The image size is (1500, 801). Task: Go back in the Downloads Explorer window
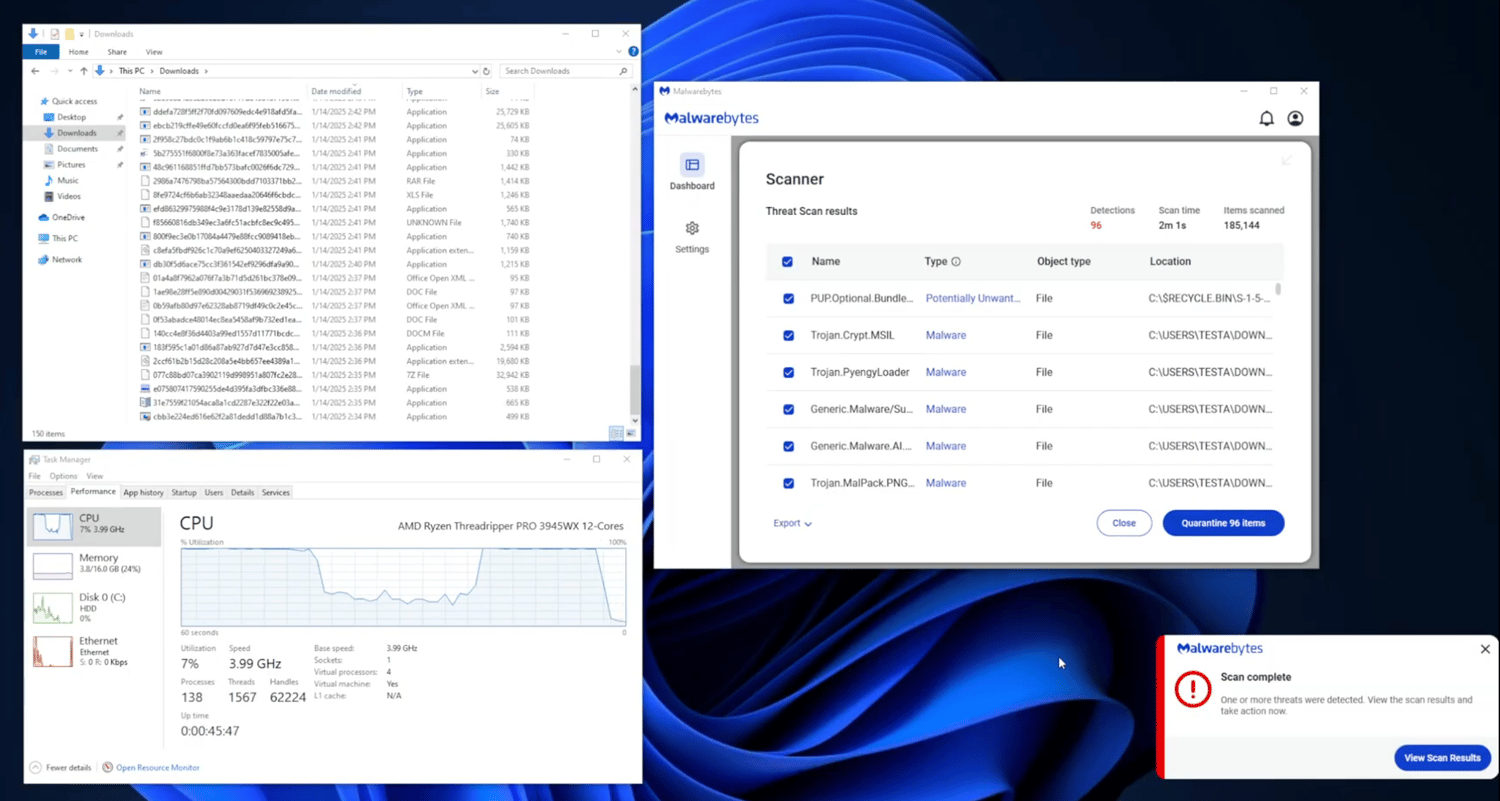click(x=36, y=71)
